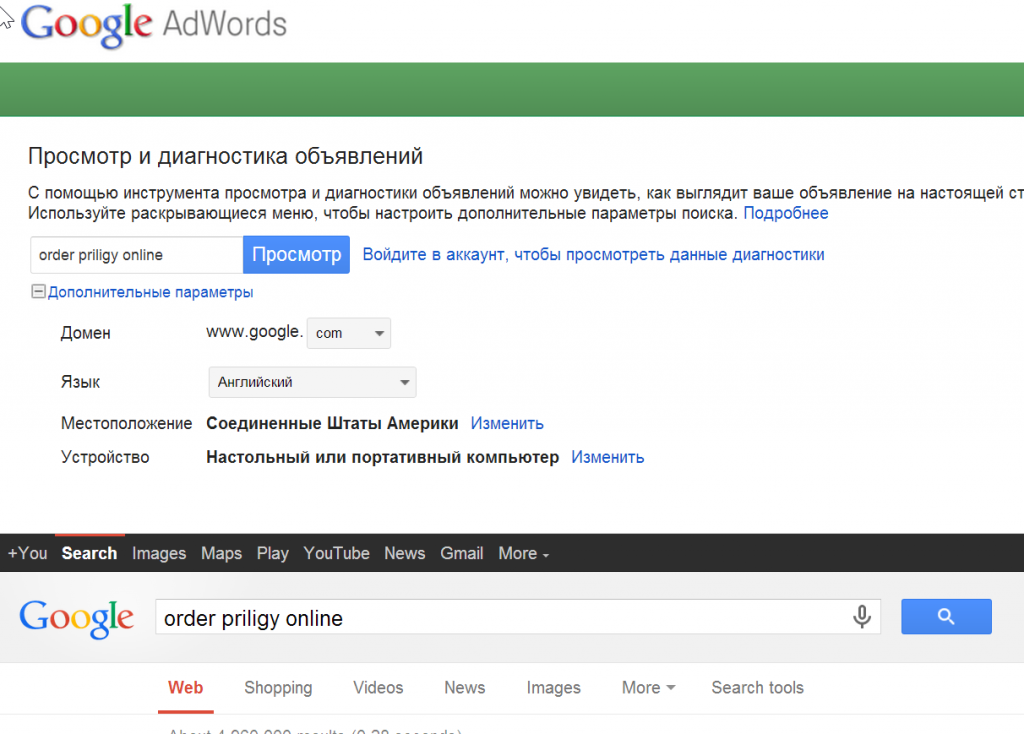Click Войдите в аккаунт link
The width and height of the screenshot is (1024, 734).
[x=594, y=255]
